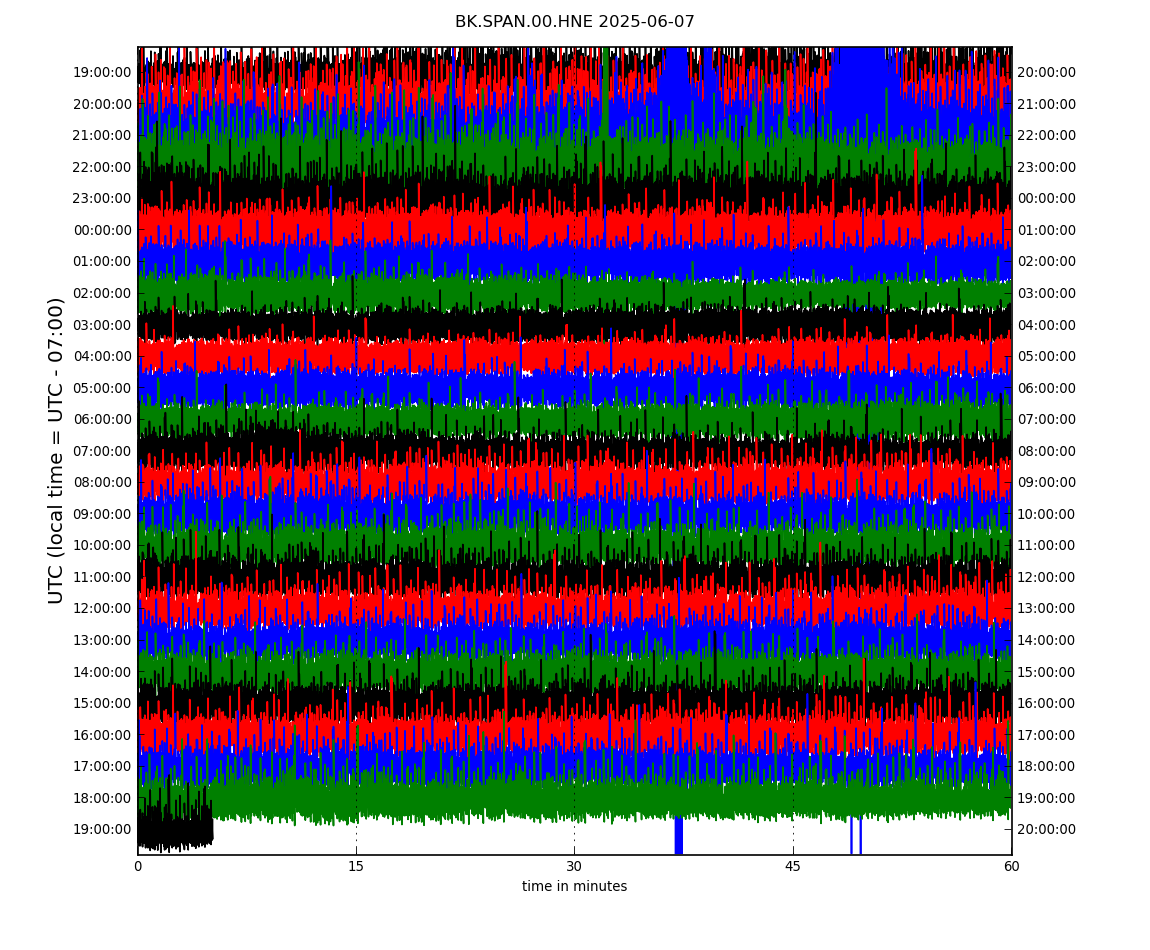Viewport: 1150px width, 950px height.
Task: Click UTC axis label 01:00:00
Action: tap(103, 262)
